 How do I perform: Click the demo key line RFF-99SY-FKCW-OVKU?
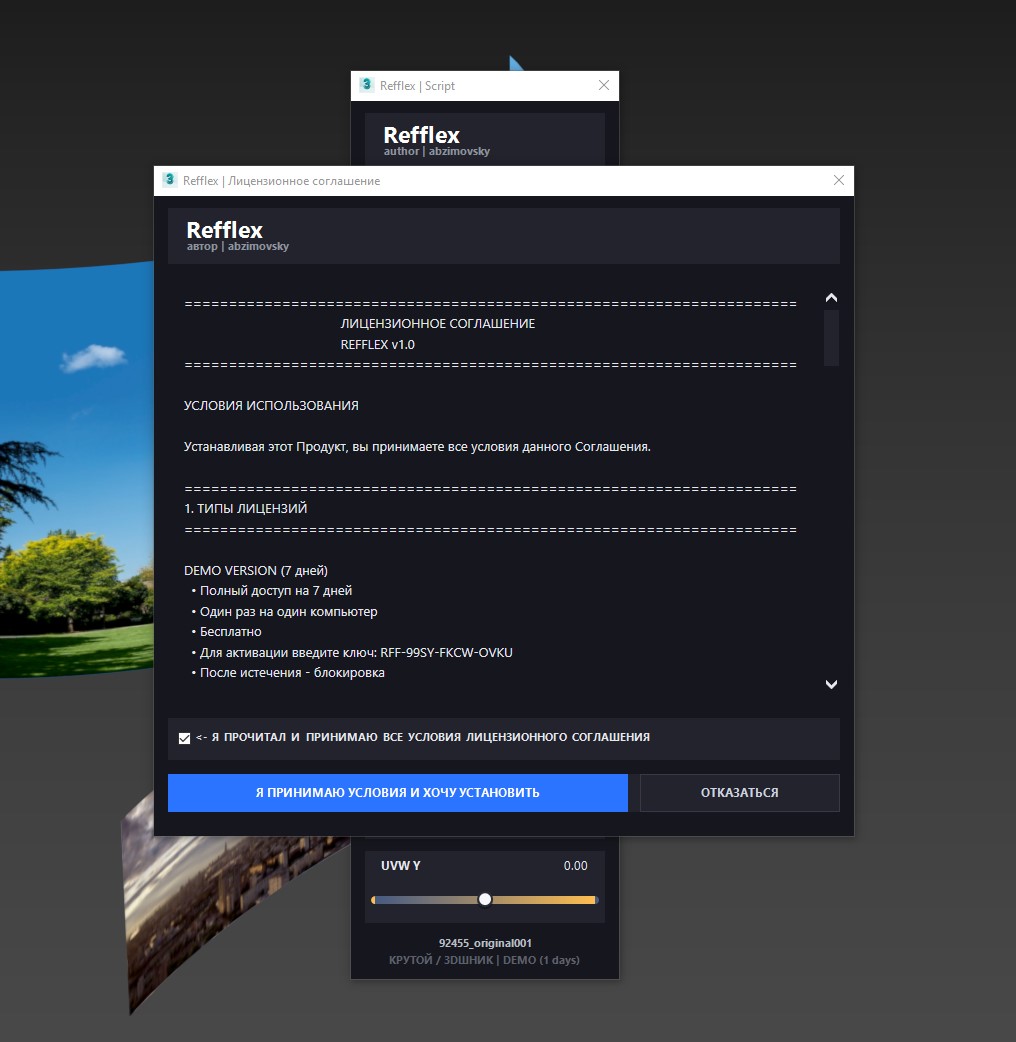click(352, 653)
